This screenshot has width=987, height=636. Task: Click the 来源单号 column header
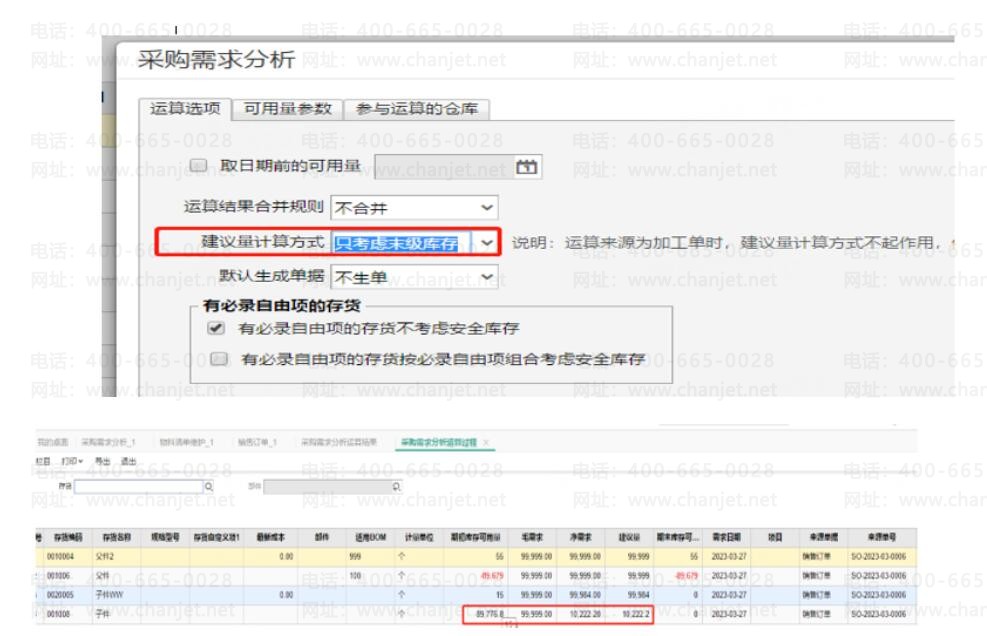point(882,537)
